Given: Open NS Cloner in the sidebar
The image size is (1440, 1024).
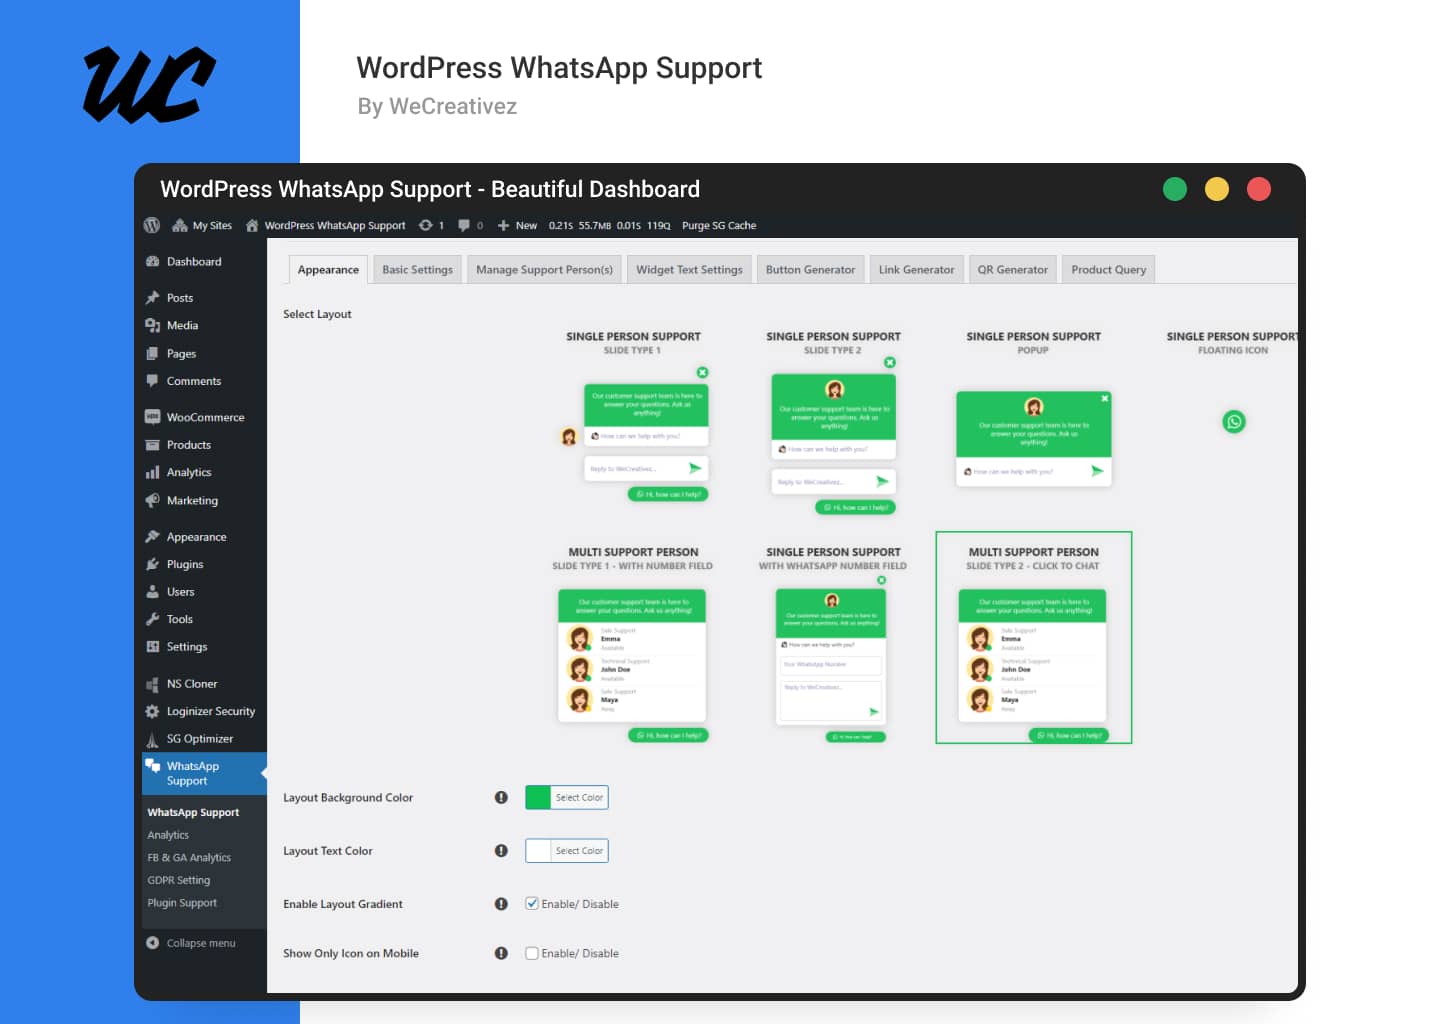Looking at the screenshot, I should 192,684.
